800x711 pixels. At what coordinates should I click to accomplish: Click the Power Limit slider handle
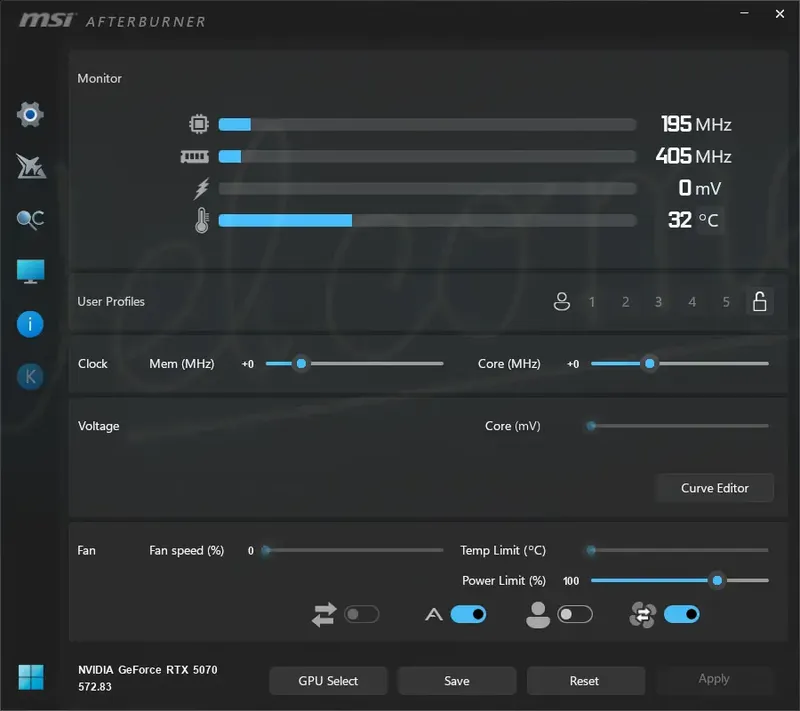(717, 580)
